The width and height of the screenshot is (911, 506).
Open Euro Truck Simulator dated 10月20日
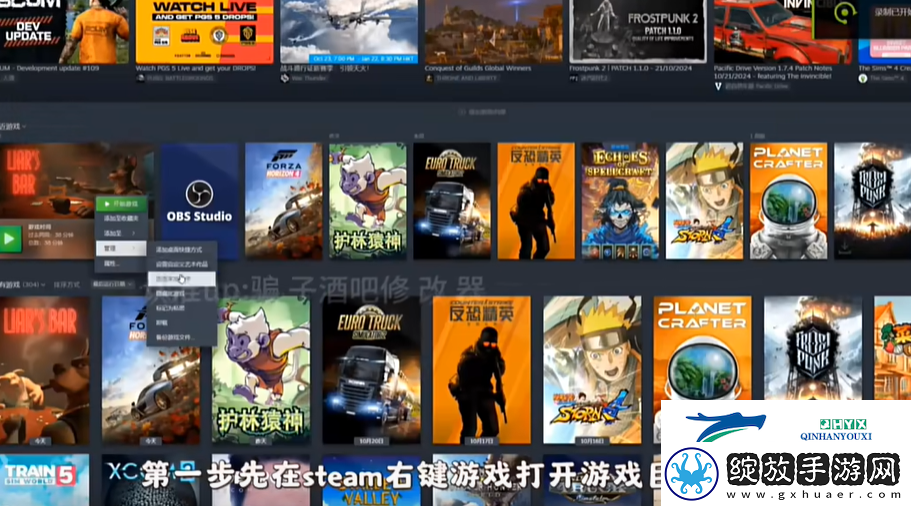[371, 371]
